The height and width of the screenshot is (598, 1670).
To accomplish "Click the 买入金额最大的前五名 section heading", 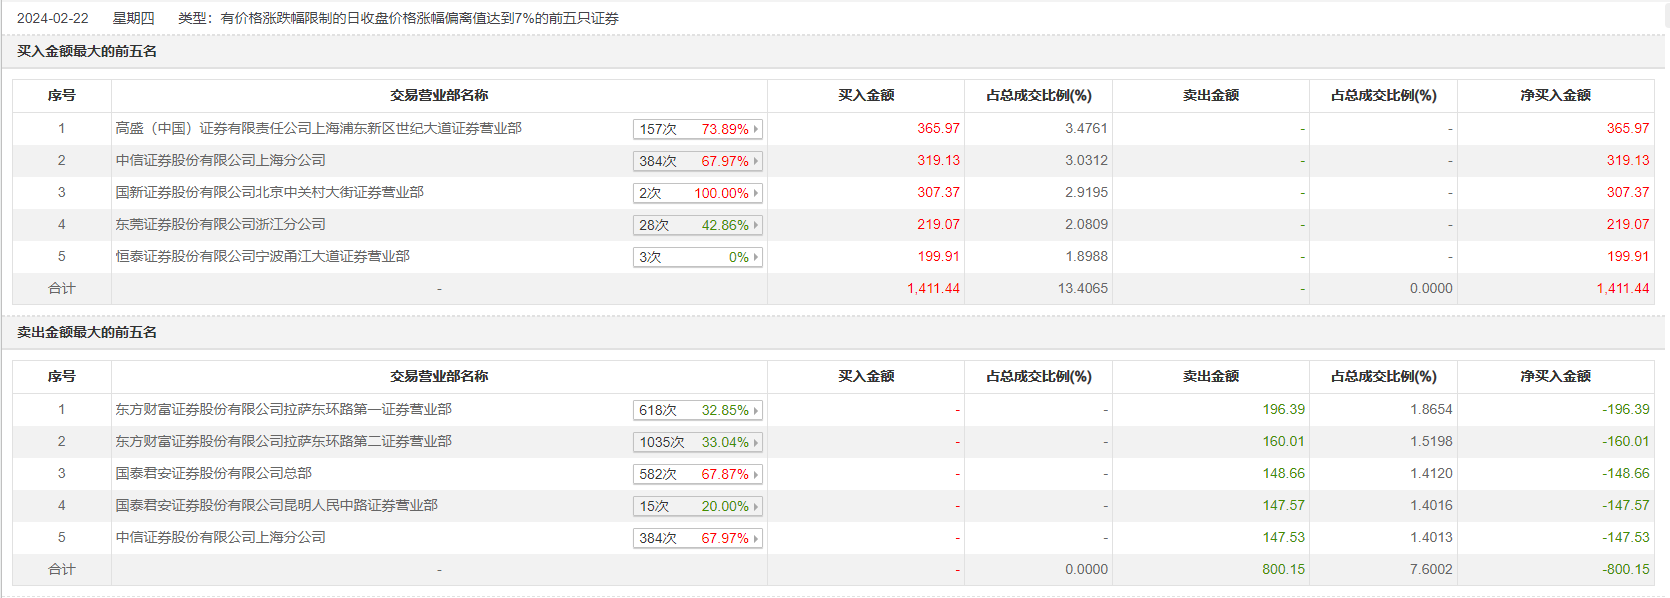I will (87, 51).
